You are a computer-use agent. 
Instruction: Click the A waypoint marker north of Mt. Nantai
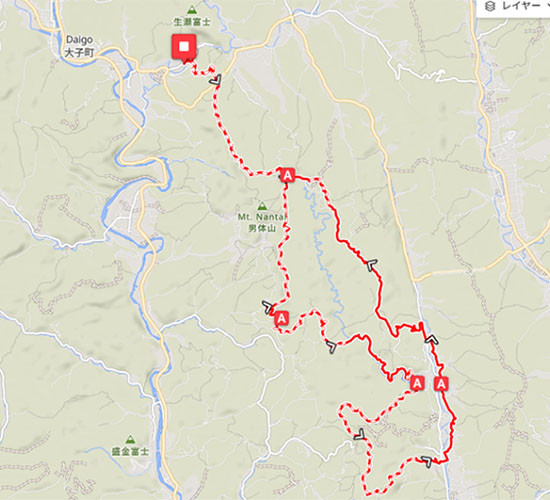click(288, 175)
